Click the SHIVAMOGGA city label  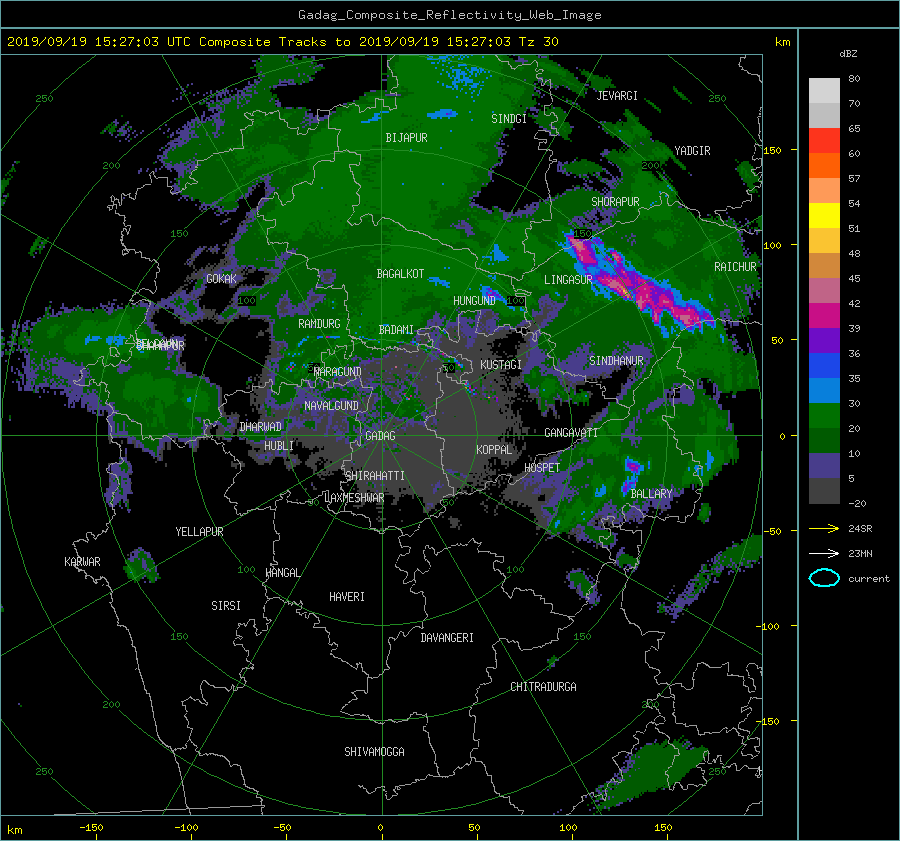tap(374, 752)
